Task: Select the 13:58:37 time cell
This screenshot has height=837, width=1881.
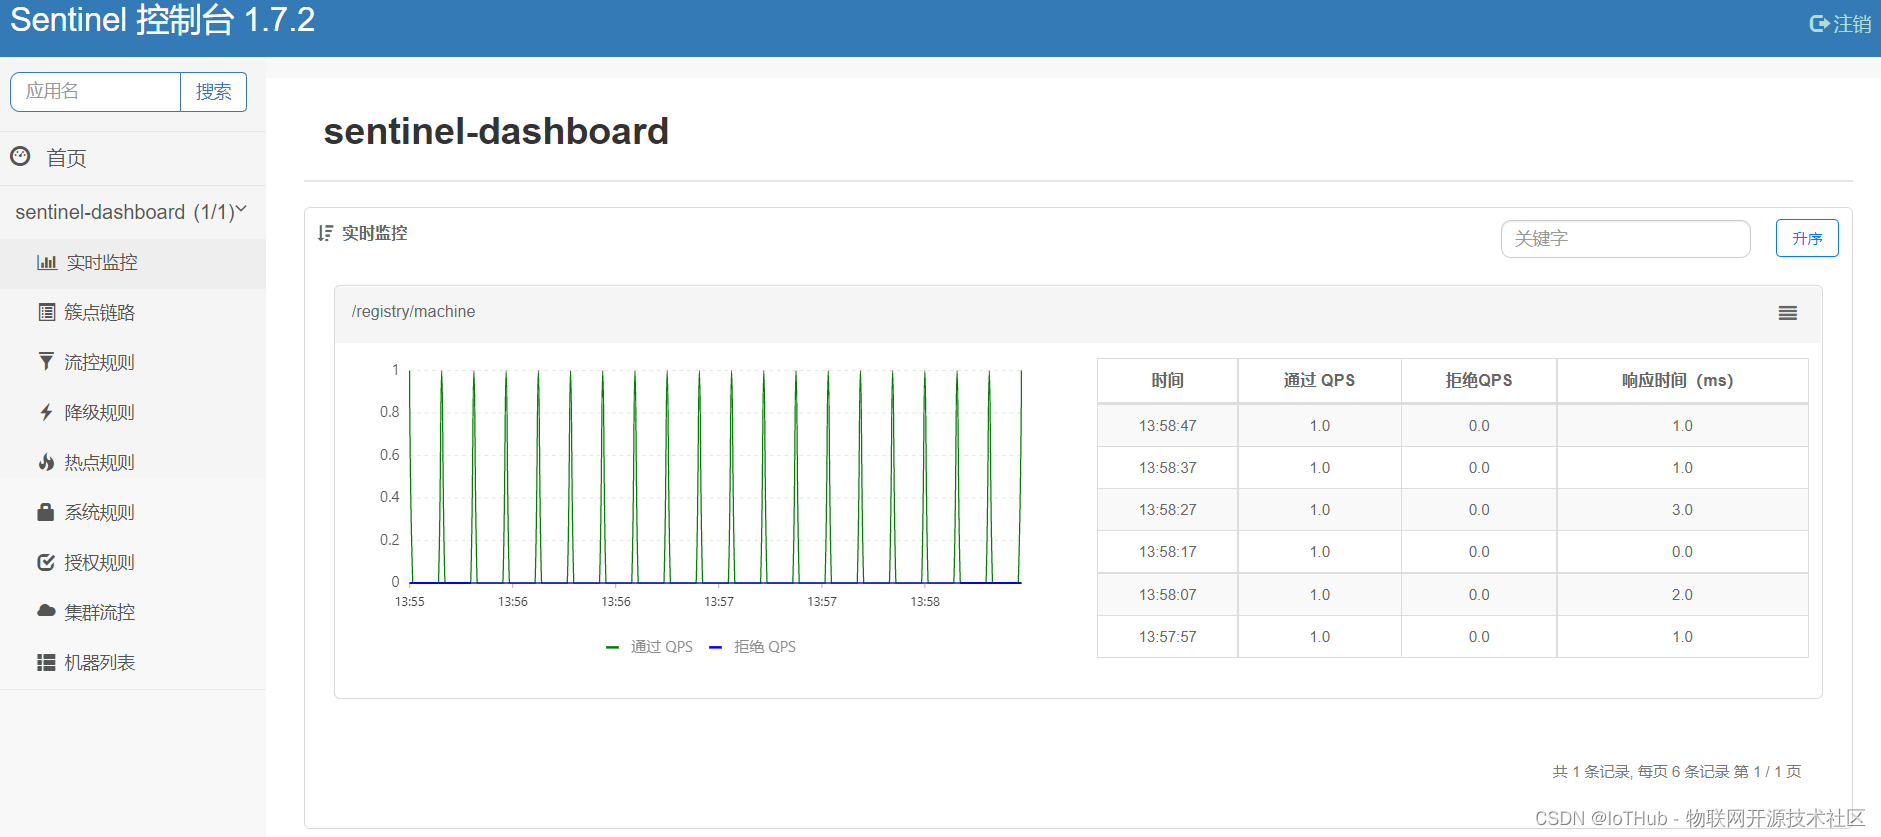Action: point(1167,468)
